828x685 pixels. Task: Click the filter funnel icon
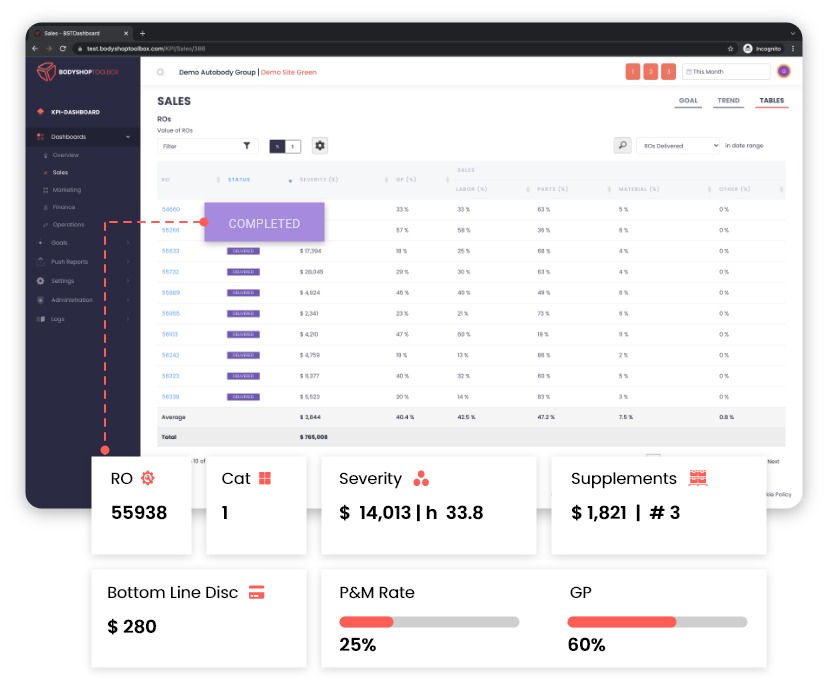pyautogui.click(x=247, y=146)
